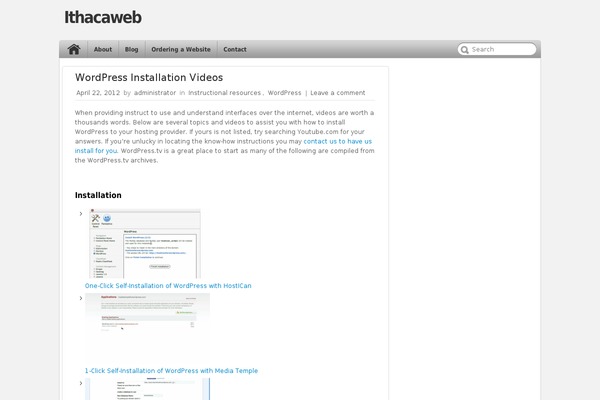The image size is (600, 400).
Task: Open the WordPress Installation Videos post title
Action: tap(149, 77)
